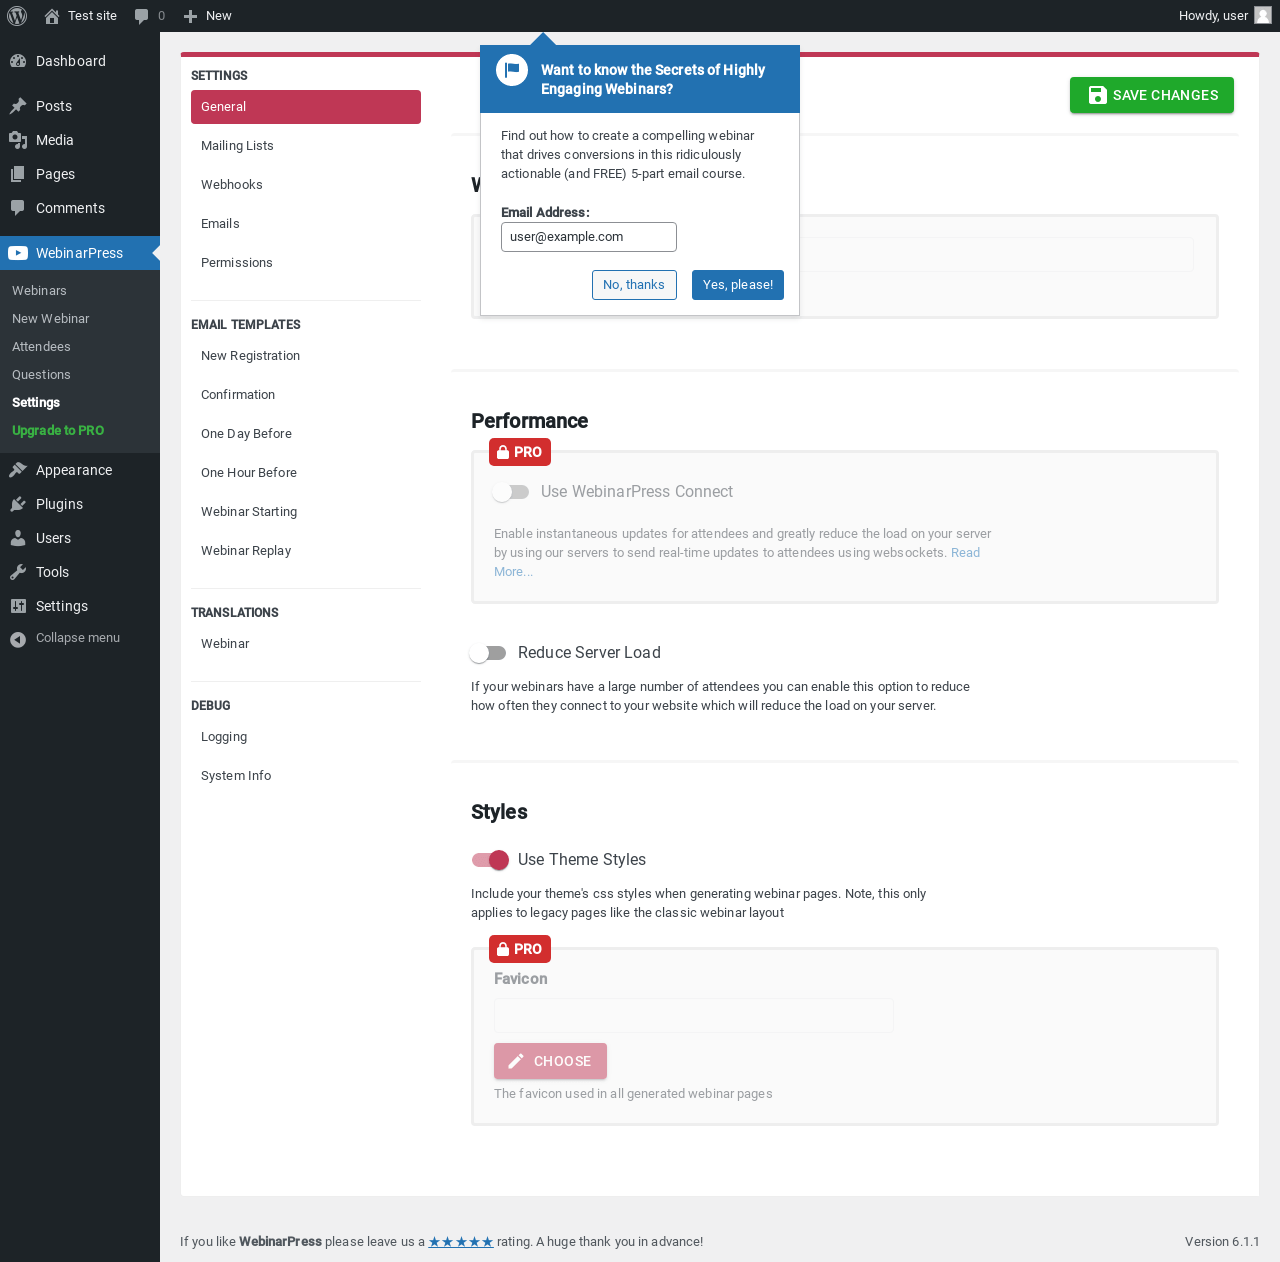The height and width of the screenshot is (1262, 1280).
Task: Open New Registration email template
Action: click(x=306, y=356)
